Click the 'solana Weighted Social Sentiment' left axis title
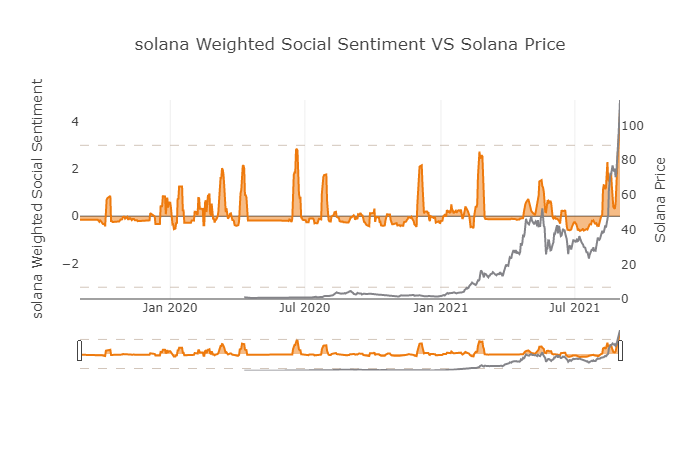700x450 pixels. (38, 199)
